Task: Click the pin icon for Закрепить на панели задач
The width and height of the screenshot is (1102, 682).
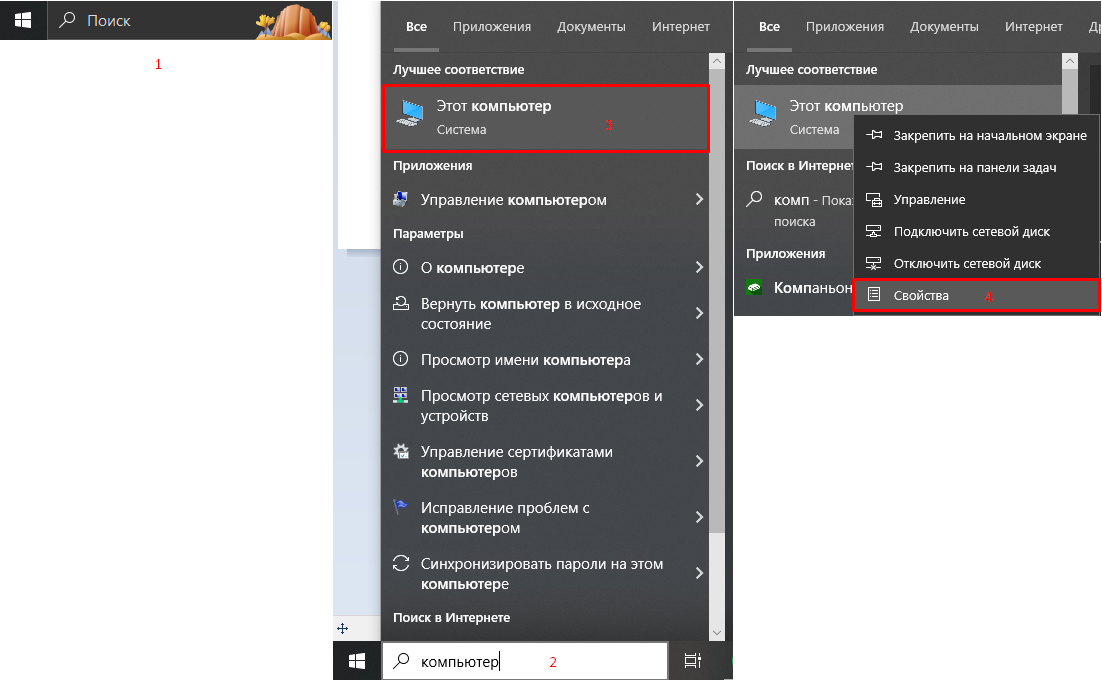Action: tap(875, 168)
